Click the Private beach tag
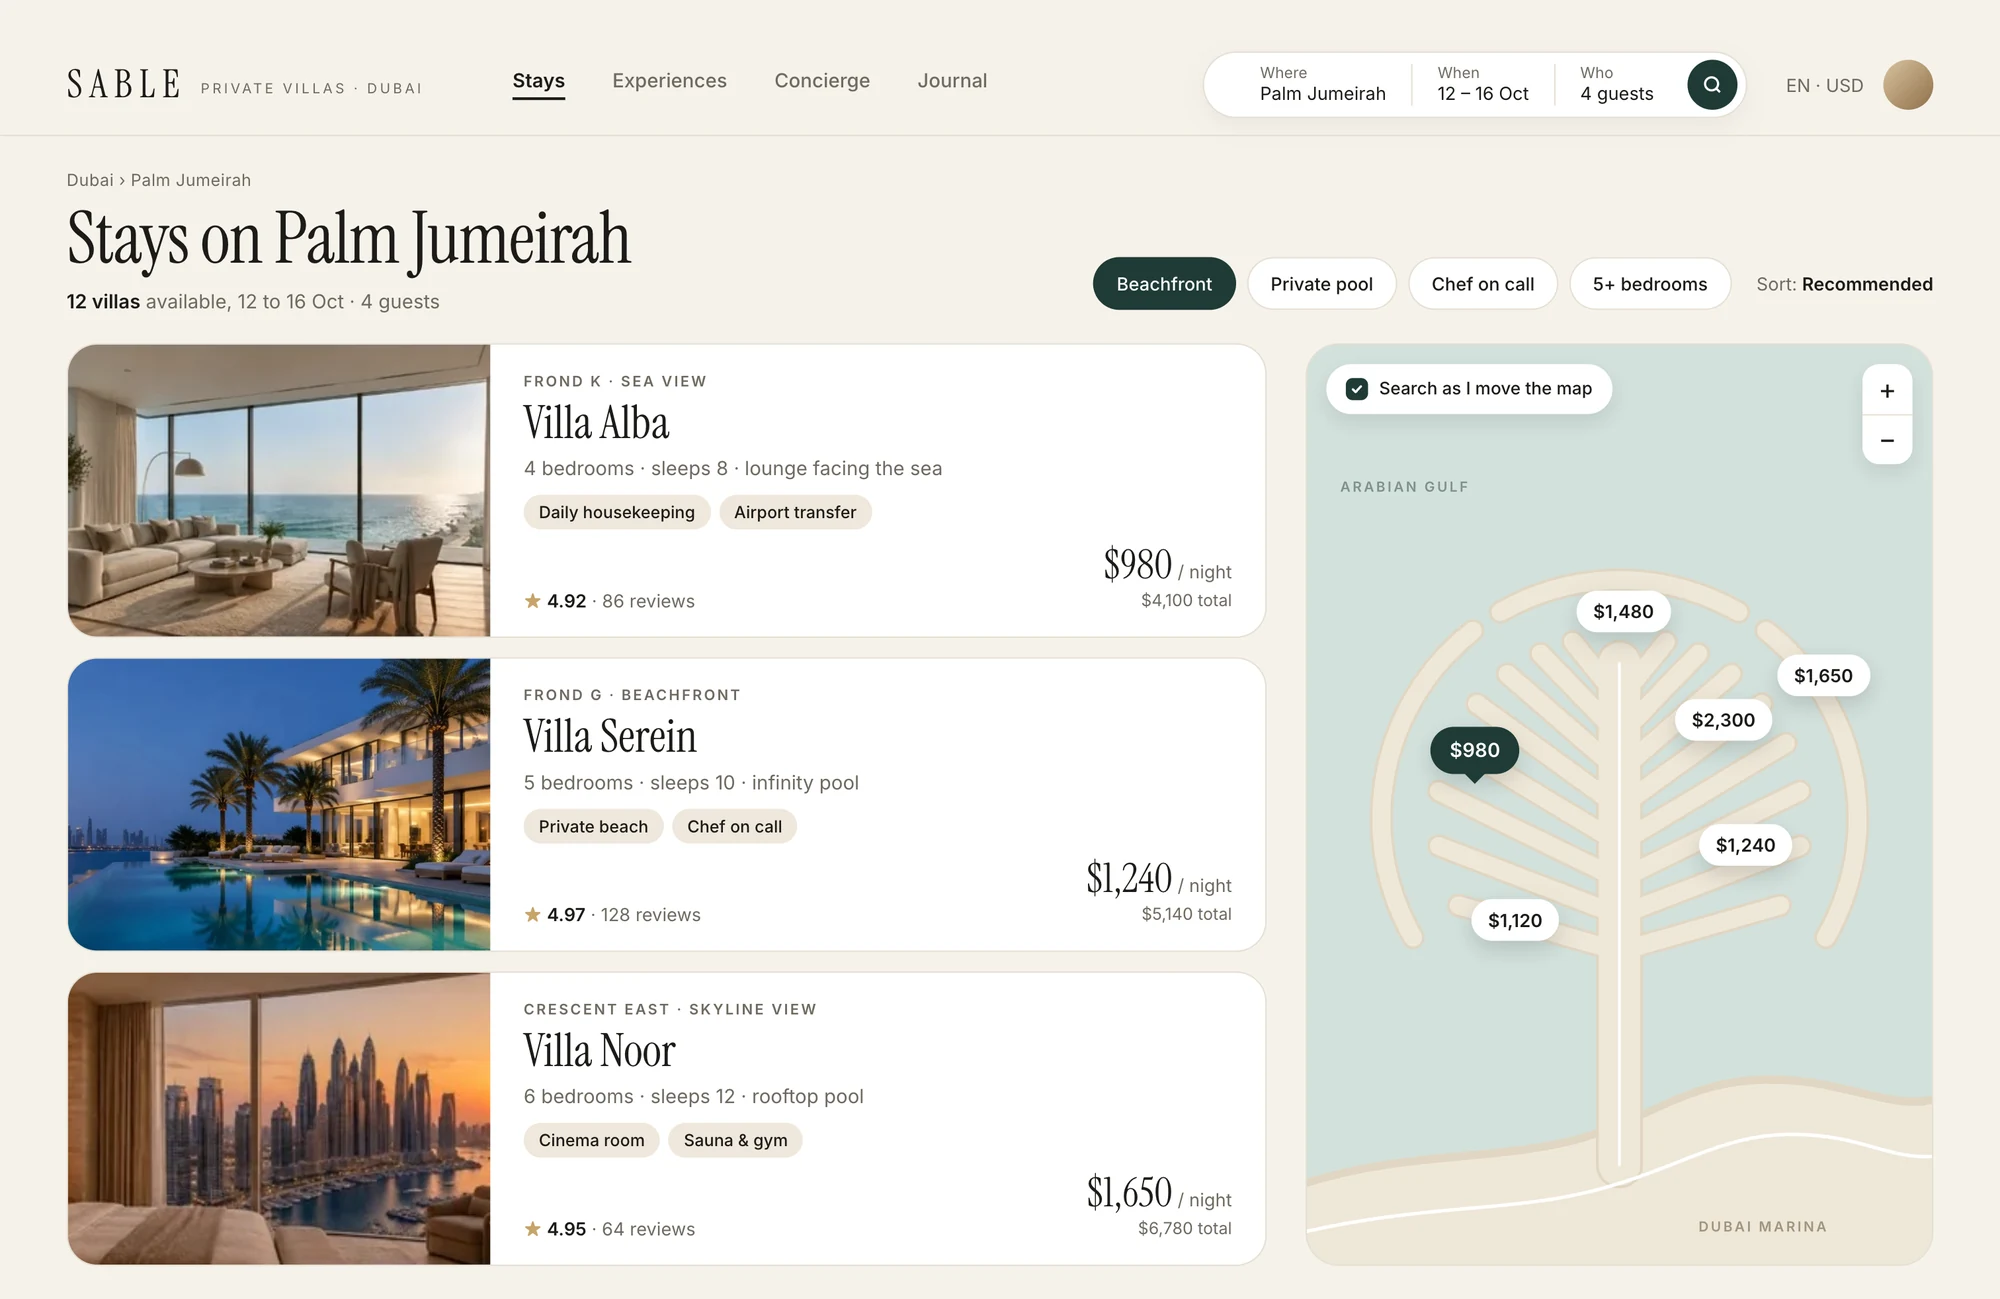The image size is (2000, 1299). point(593,826)
